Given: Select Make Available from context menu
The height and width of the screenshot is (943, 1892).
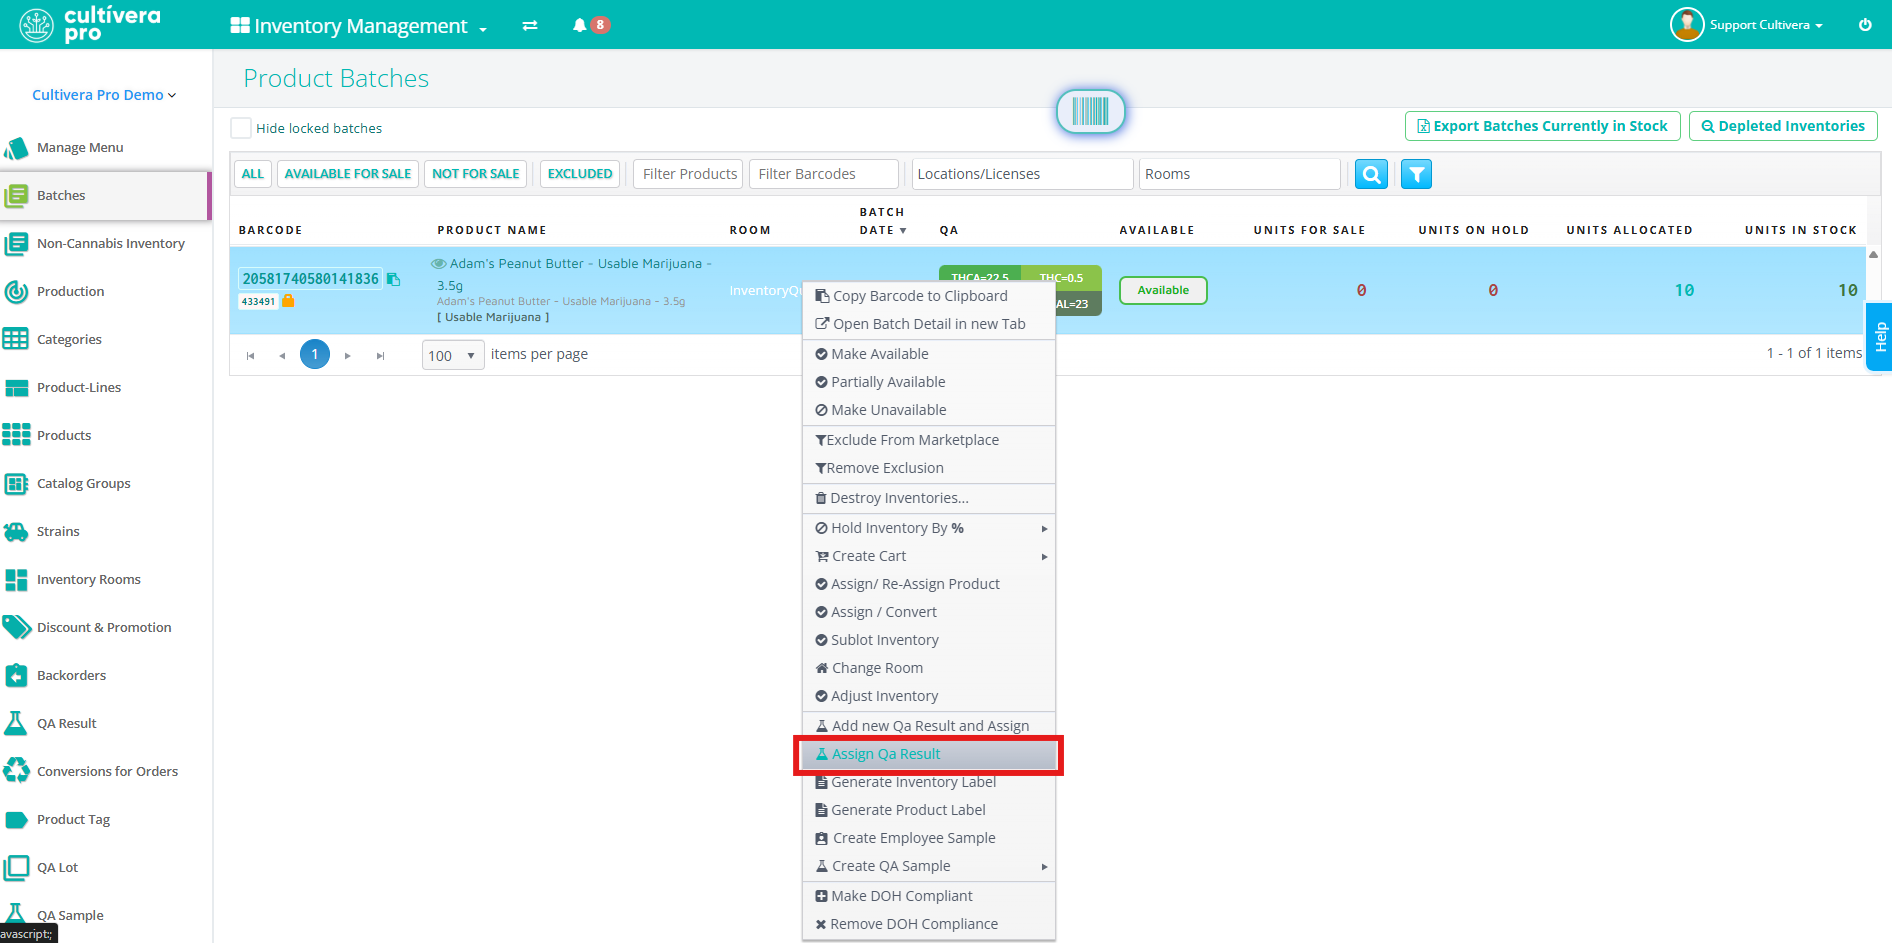Looking at the screenshot, I should pos(929,354).
